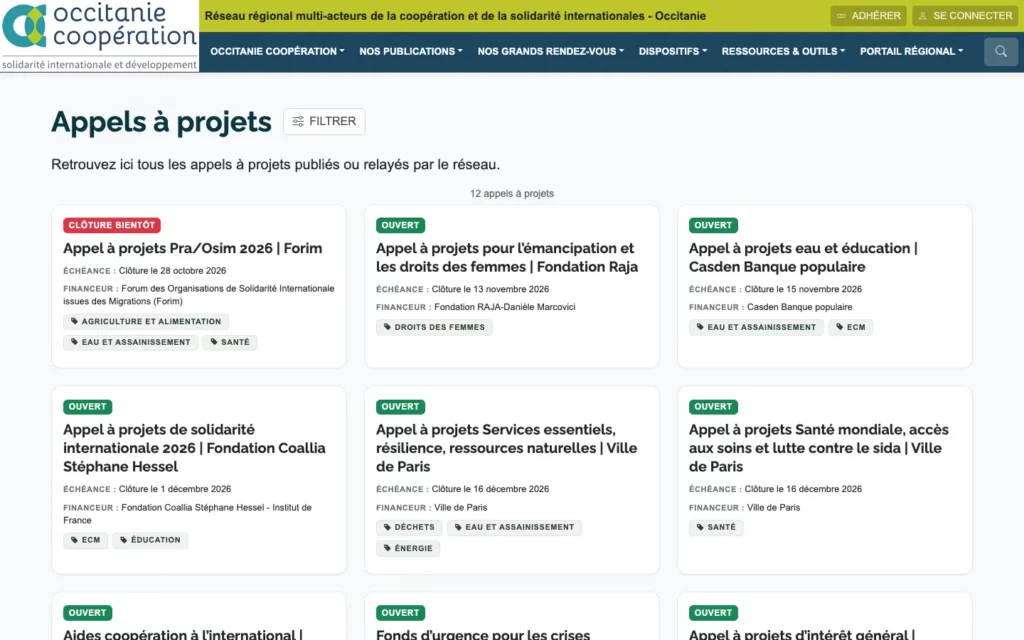Click OUVERT badge on Coallia card

(88, 407)
